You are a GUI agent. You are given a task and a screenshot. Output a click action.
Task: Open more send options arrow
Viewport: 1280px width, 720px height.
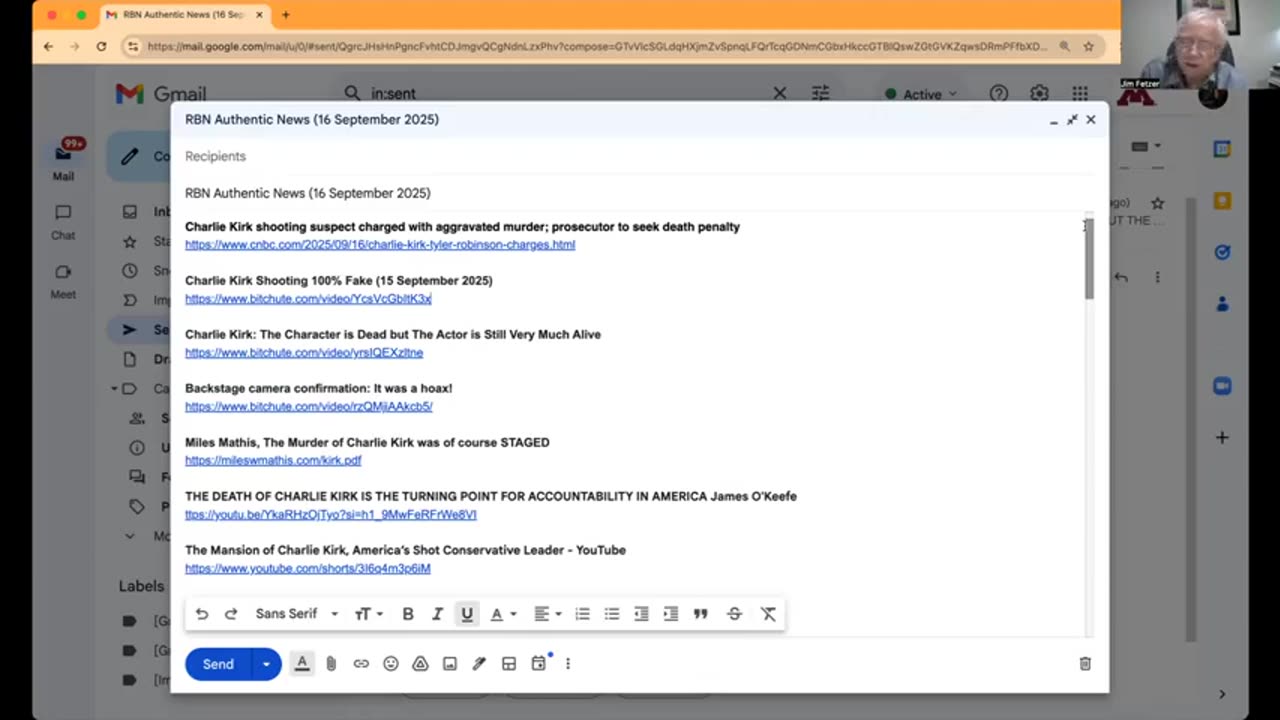click(x=266, y=664)
